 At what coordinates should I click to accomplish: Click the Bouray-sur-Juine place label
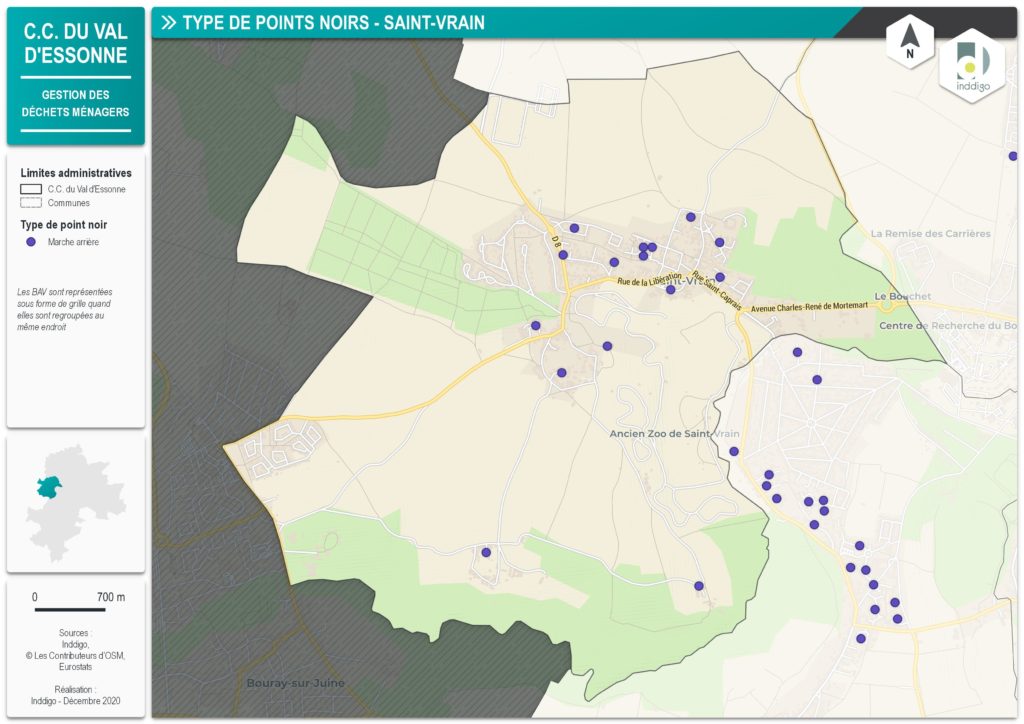tap(295, 683)
